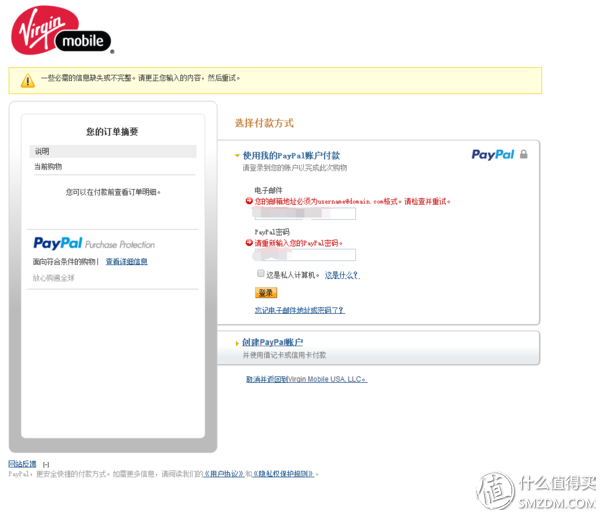Click the 说明 header row
600x515 pixels.
[113, 151]
